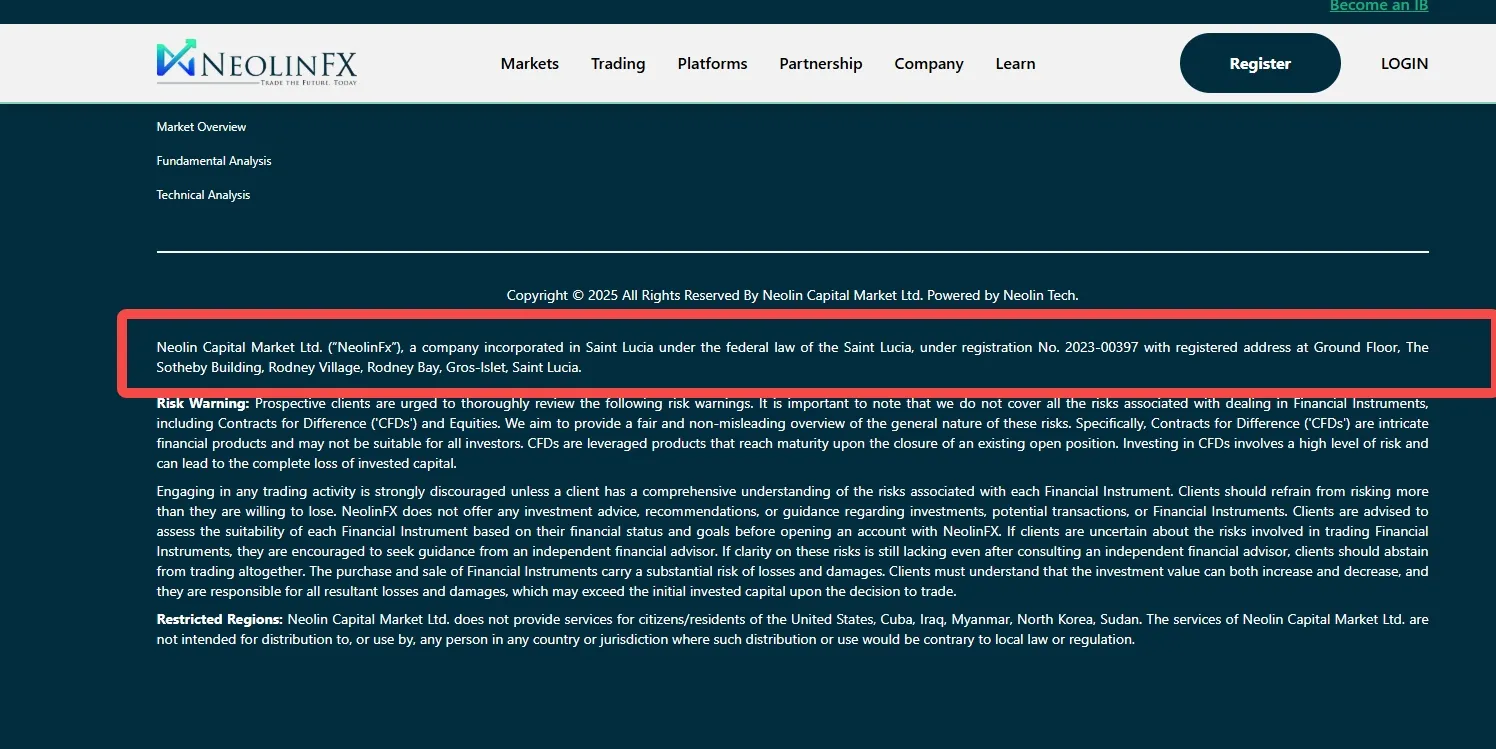Click the bold "Restricted Regions:" label
This screenshot has width=1496, height=749.
click(220, 619)
